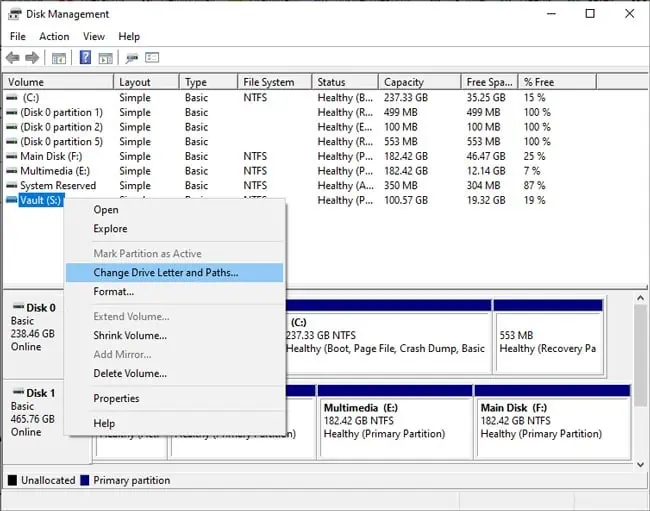The height and width of the screenshot is (511, 650).
Task: Select the Main Disk (F:) volume row
Action: click(x=301, y=156)
